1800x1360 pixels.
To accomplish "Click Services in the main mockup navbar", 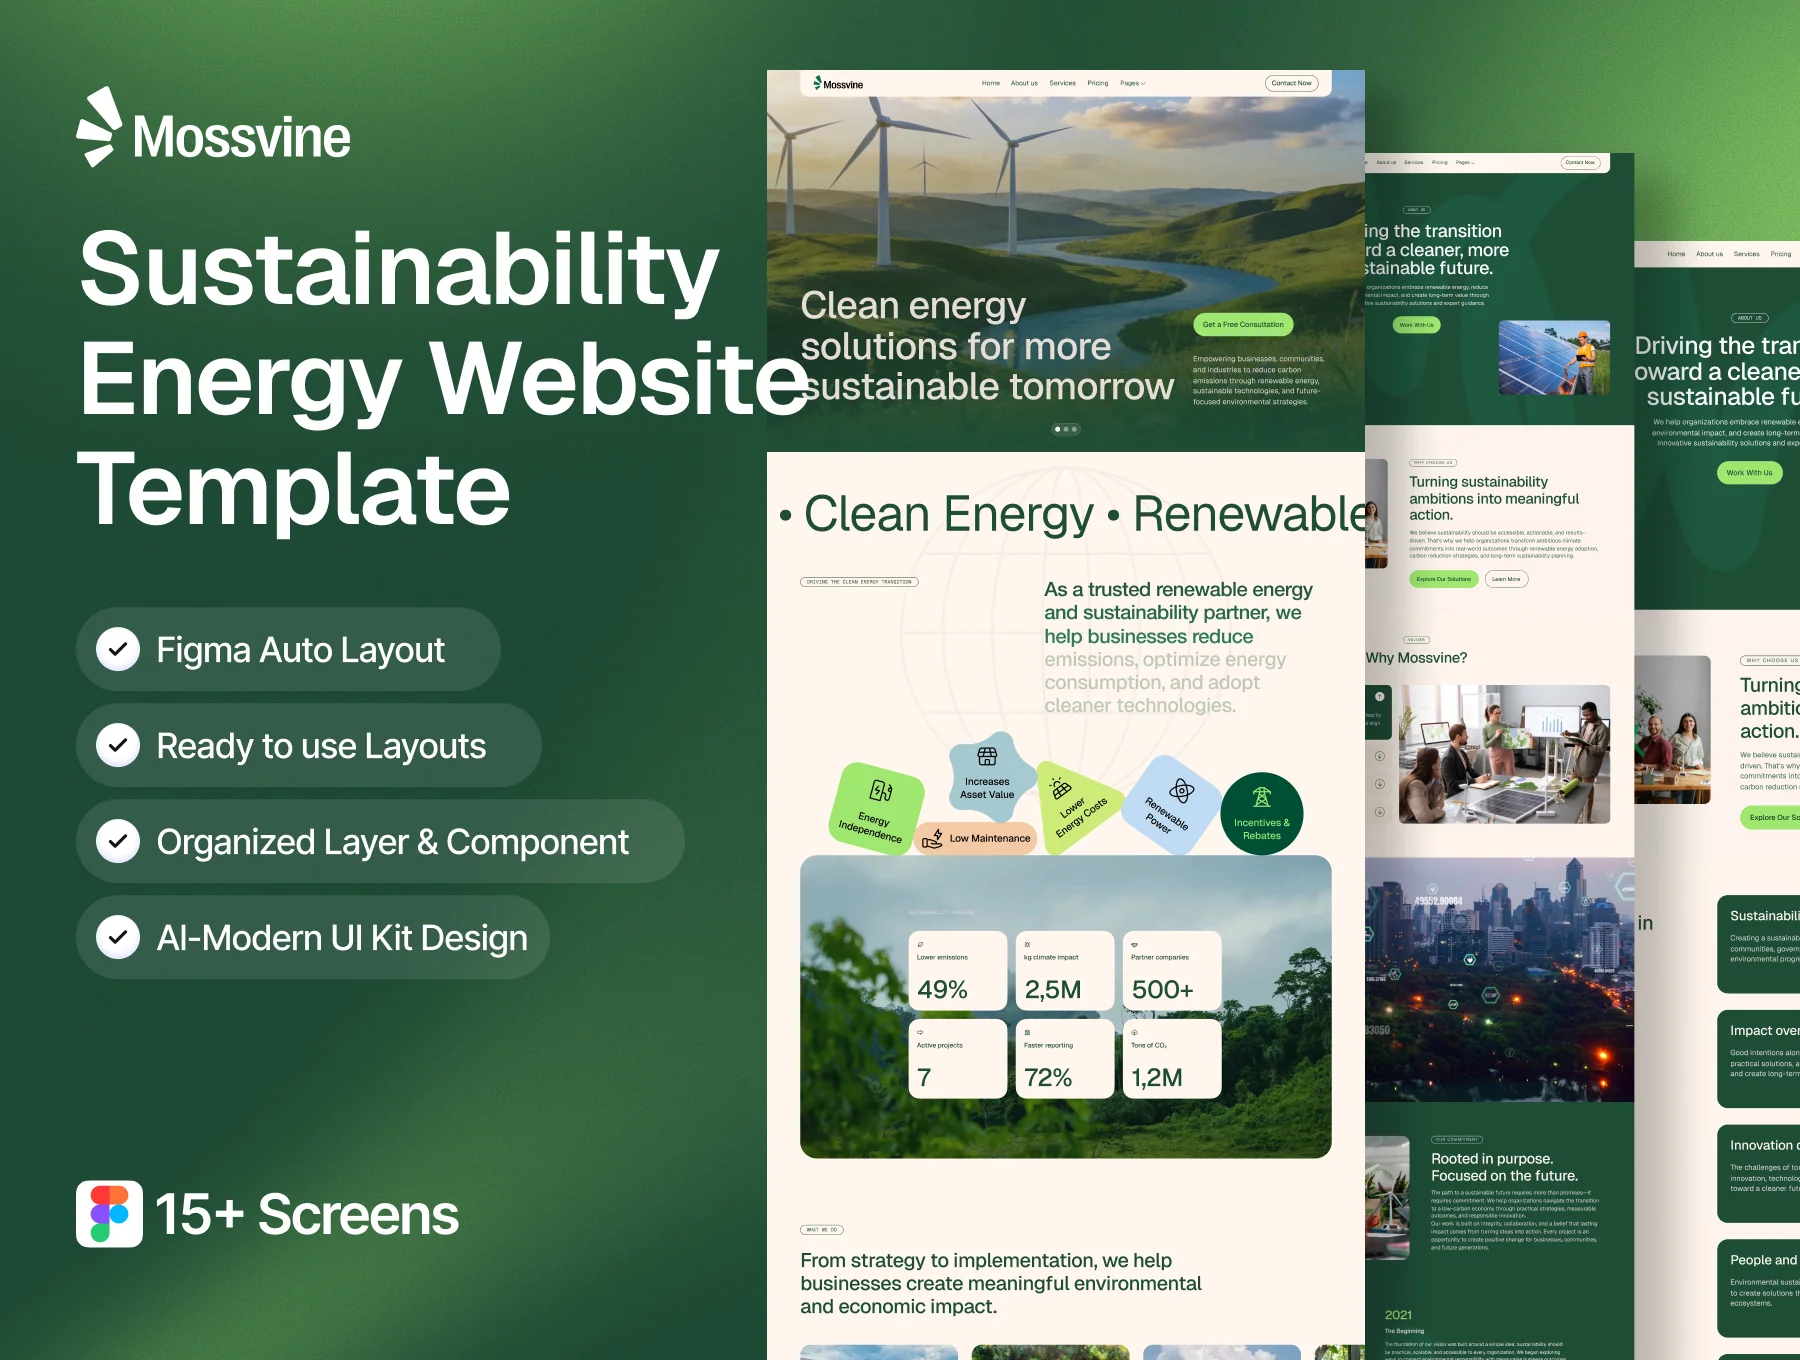I will coord(1063,83).
